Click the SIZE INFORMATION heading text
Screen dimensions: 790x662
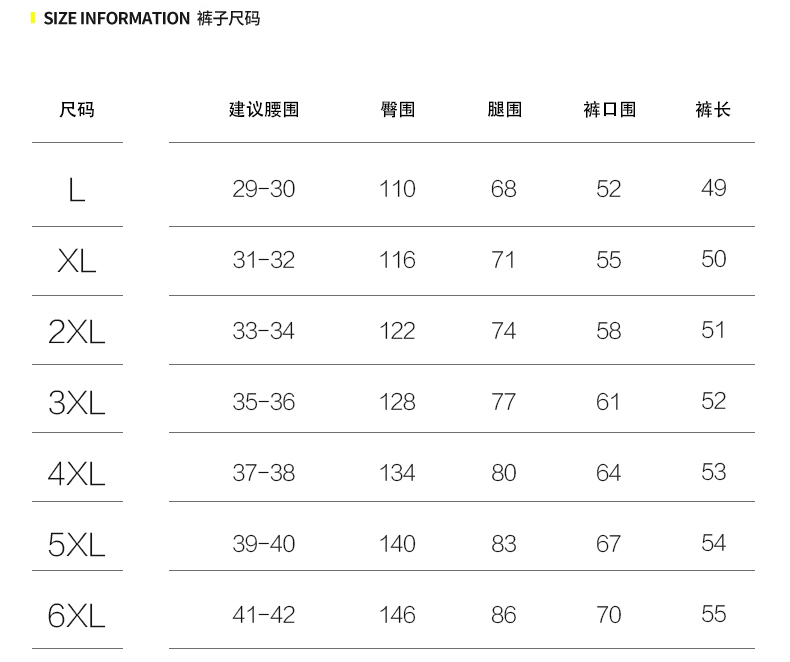pos(116,18)
